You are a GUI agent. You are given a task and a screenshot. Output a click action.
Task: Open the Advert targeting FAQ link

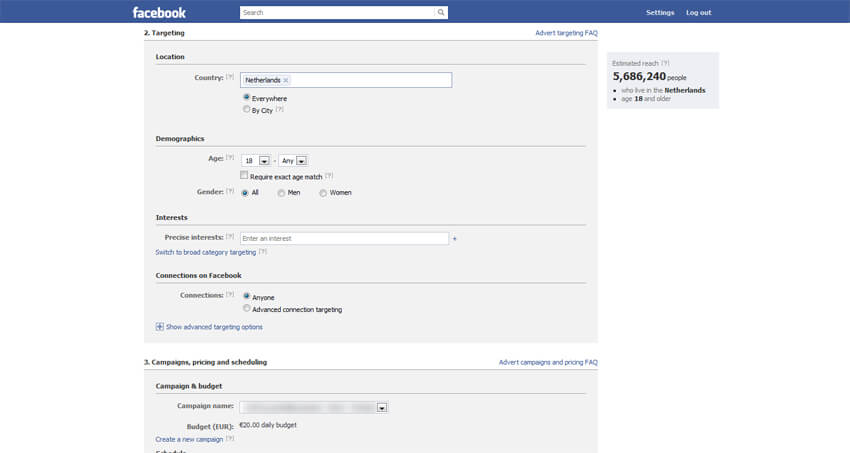(x=566, y=33)
